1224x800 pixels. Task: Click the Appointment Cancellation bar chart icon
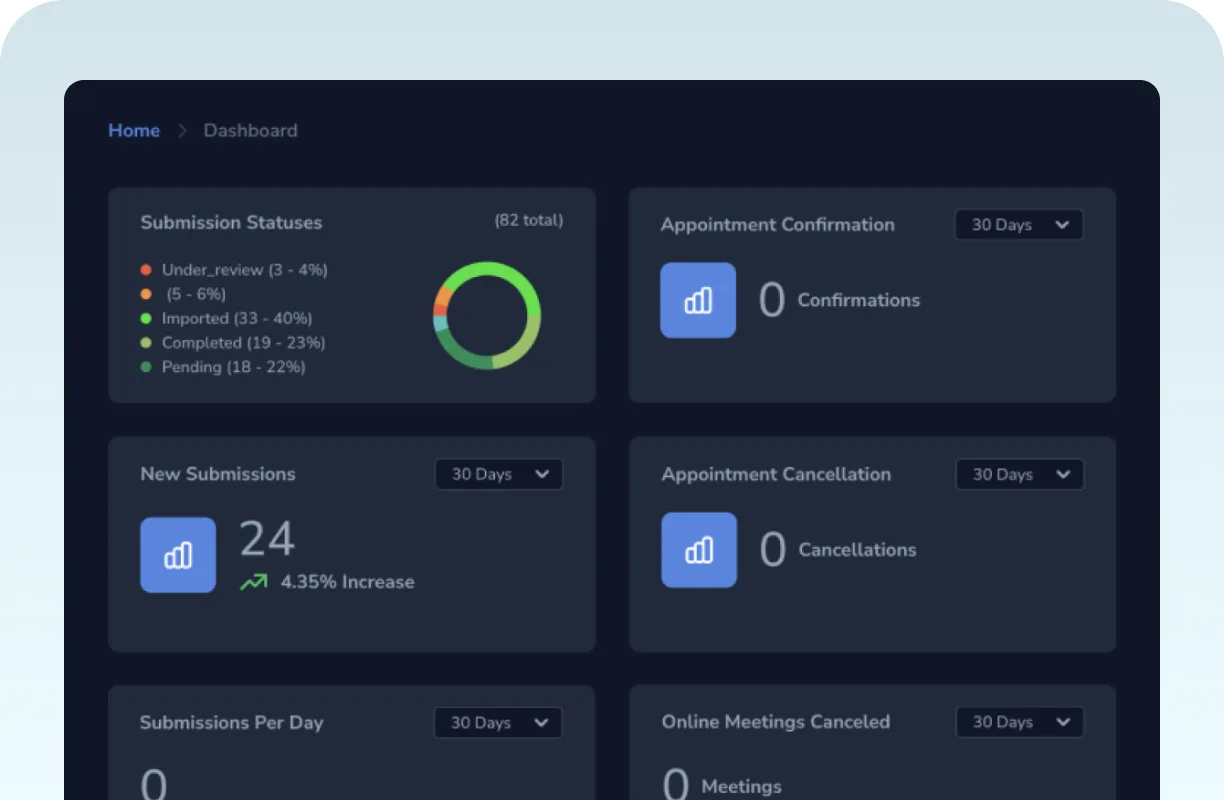pyautogui.click(x=699, y=550)
